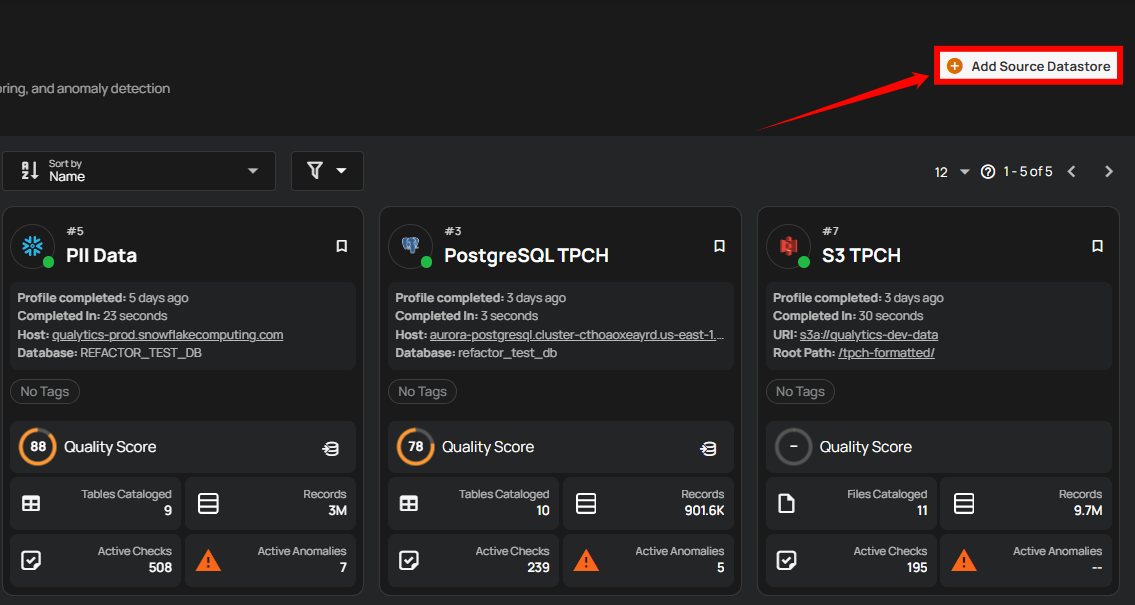
Task: Open the S3 TPCH datastore title
Action: click(x=861, y=256)
